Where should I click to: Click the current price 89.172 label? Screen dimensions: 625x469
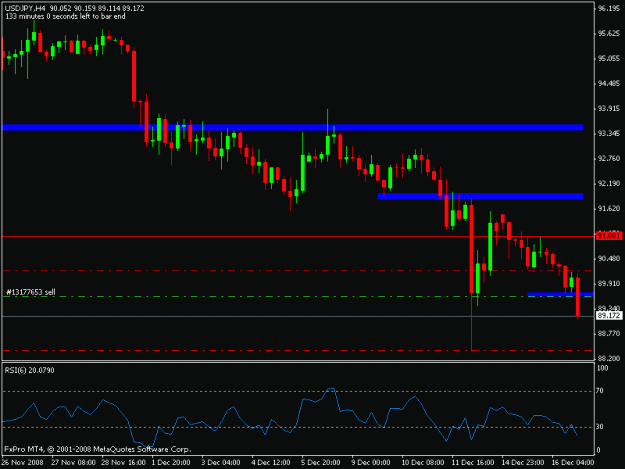[609, 316]
